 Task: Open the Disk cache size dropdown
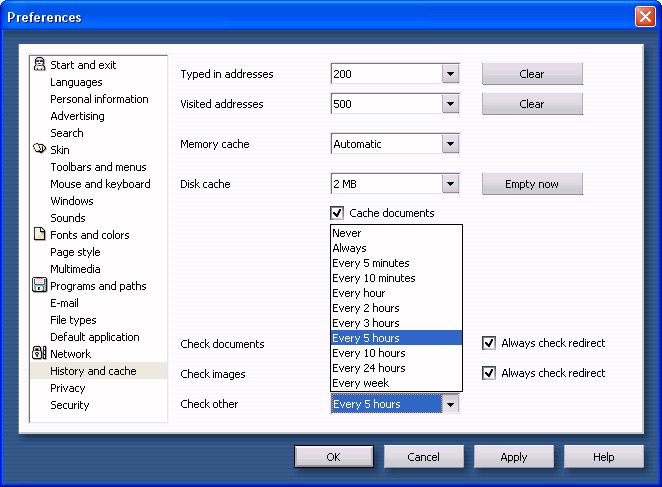(450, 184)
